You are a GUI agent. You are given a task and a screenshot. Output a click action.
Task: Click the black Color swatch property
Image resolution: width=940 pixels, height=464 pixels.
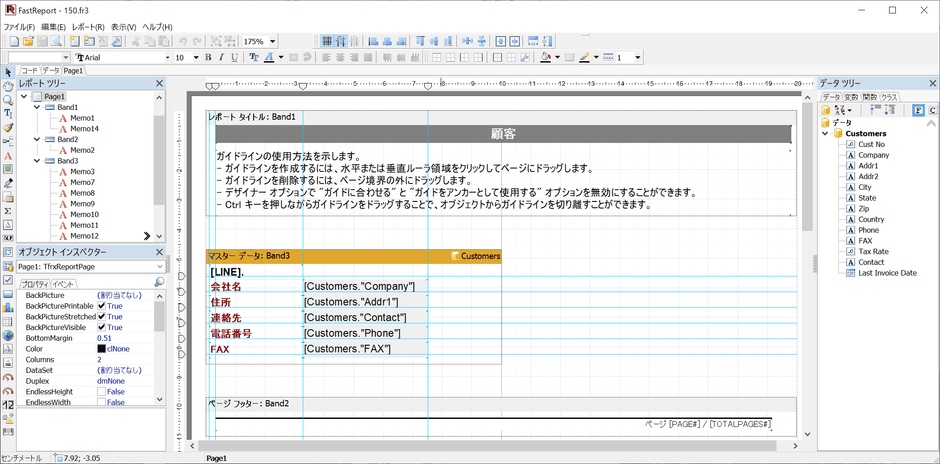102,349
